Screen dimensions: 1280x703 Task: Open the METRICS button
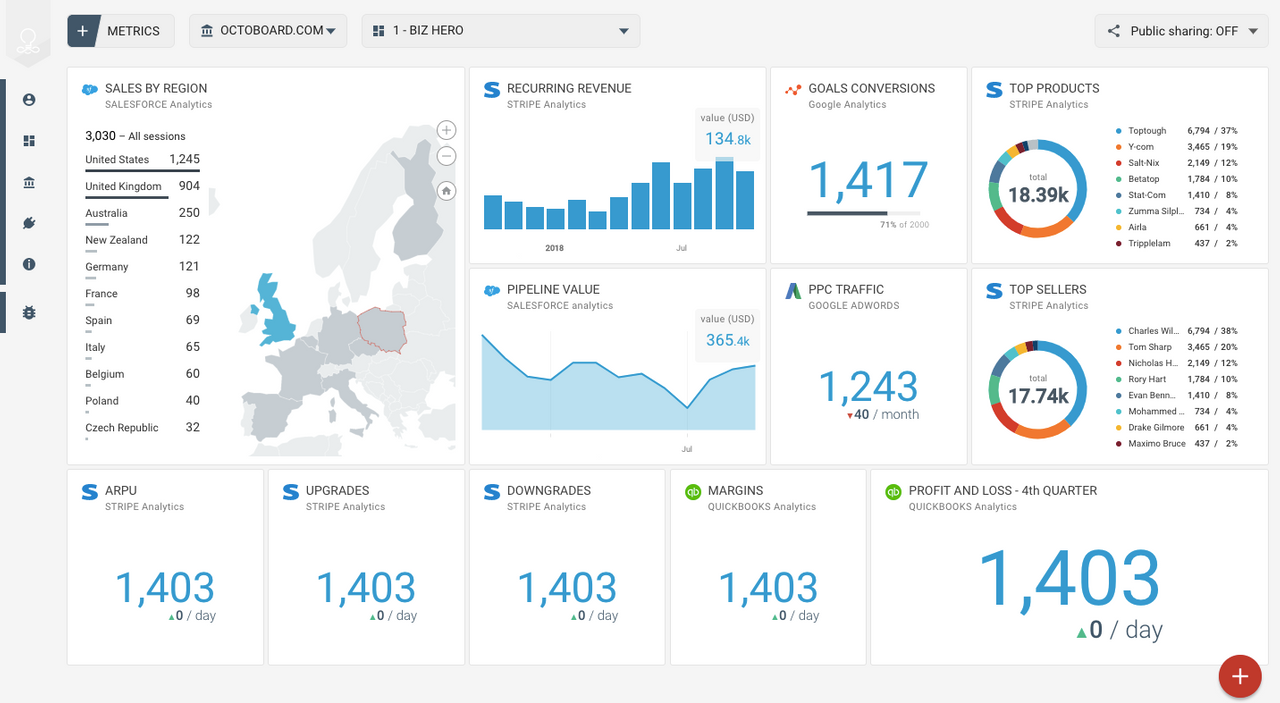click(121, 31)
